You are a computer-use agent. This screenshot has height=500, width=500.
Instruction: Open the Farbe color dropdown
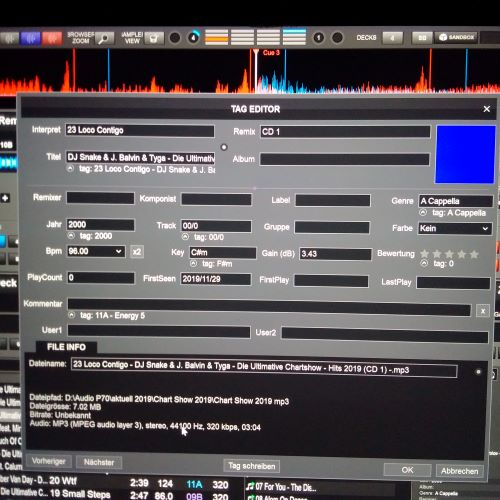click(455, 229)
